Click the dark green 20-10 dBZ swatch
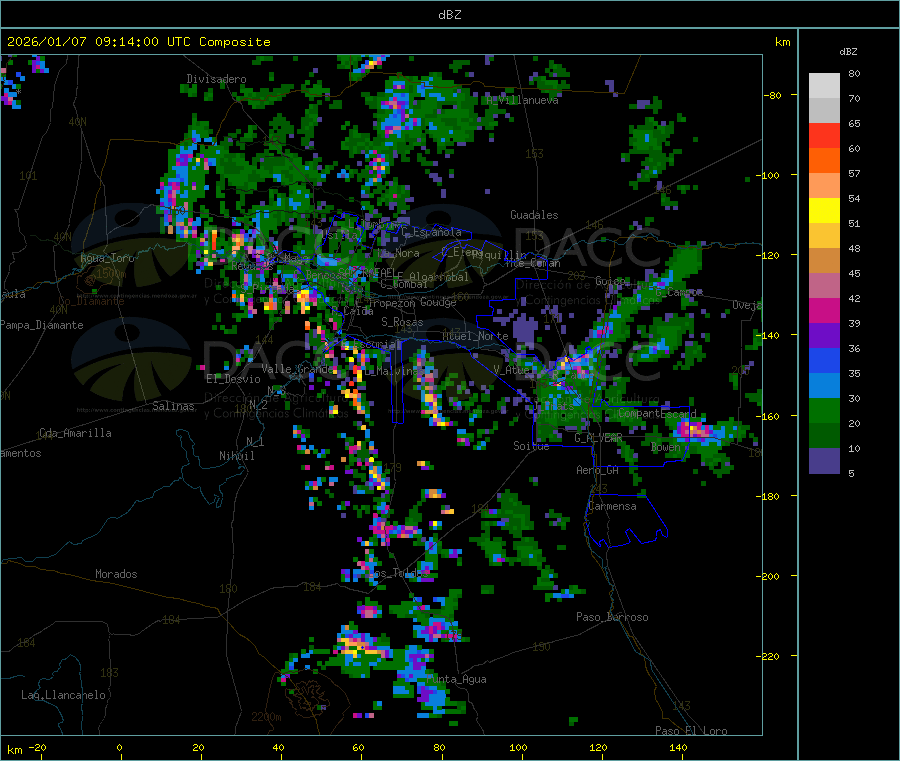Image resolution: width=900 pixels, height=761 pixels. tap(824, 436)
